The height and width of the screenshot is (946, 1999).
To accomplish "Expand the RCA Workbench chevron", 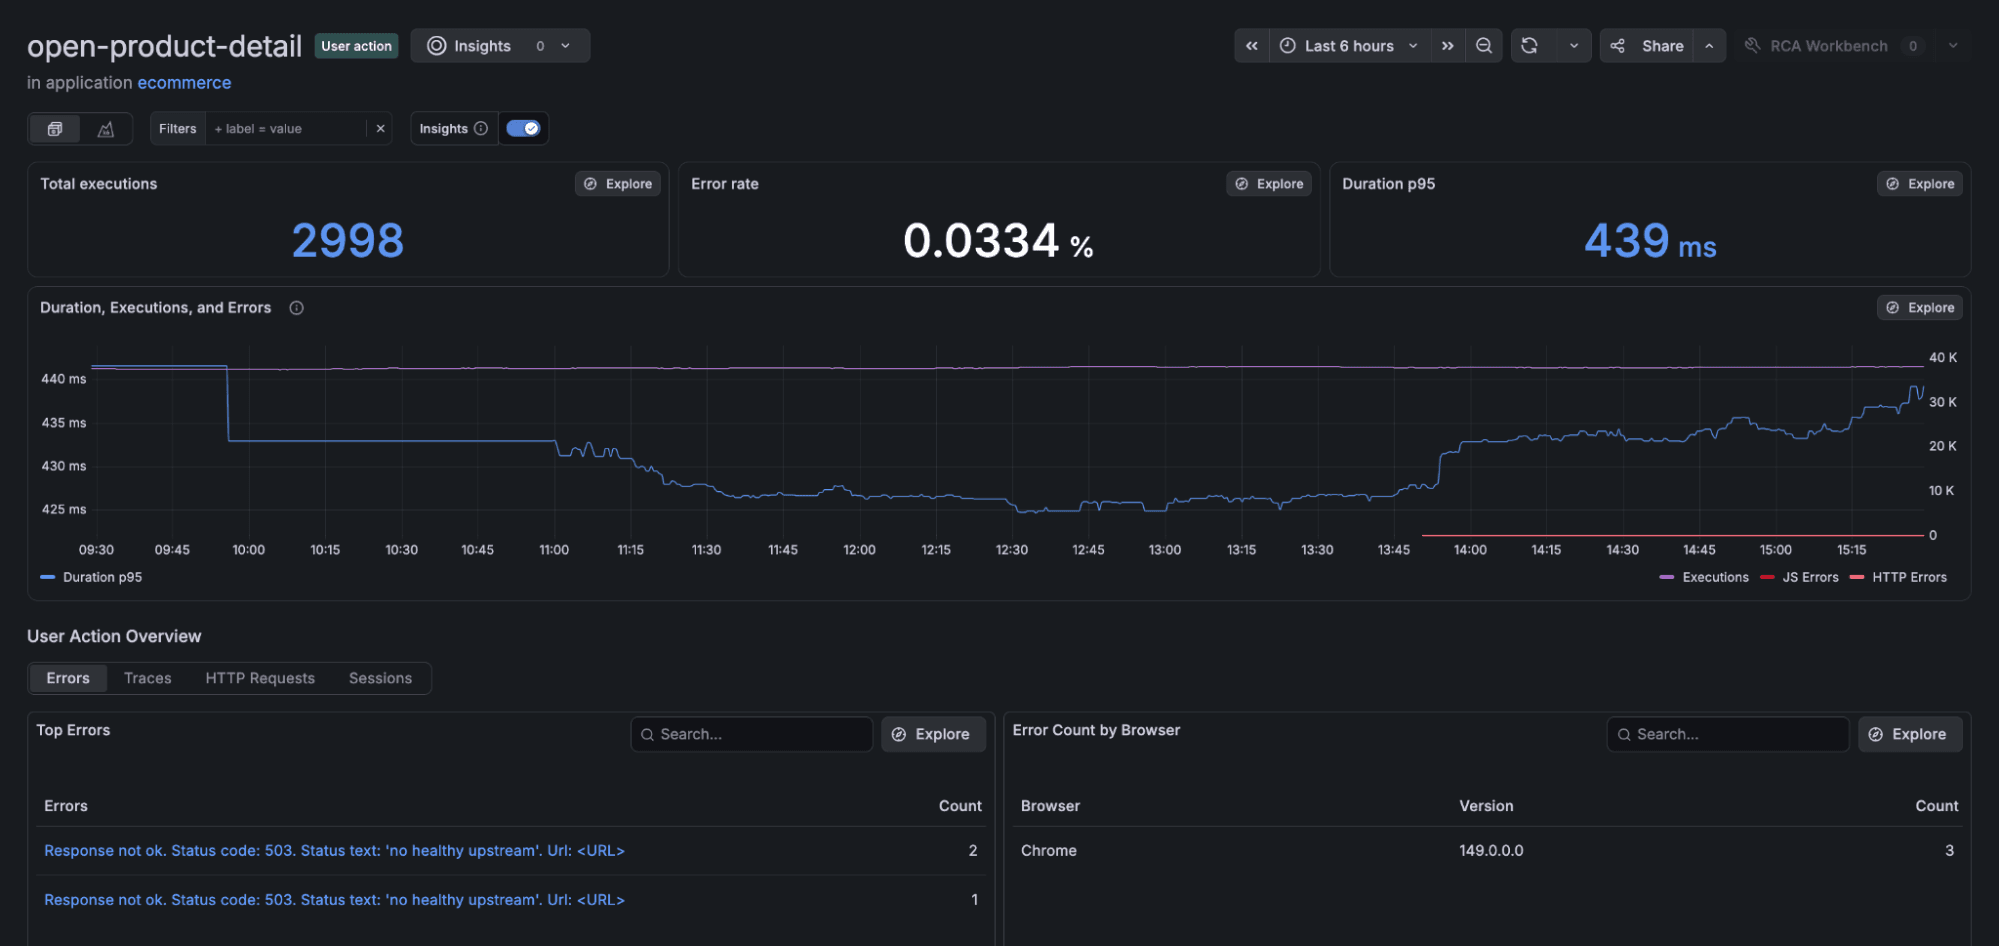I will click(x=1952, y=46).
